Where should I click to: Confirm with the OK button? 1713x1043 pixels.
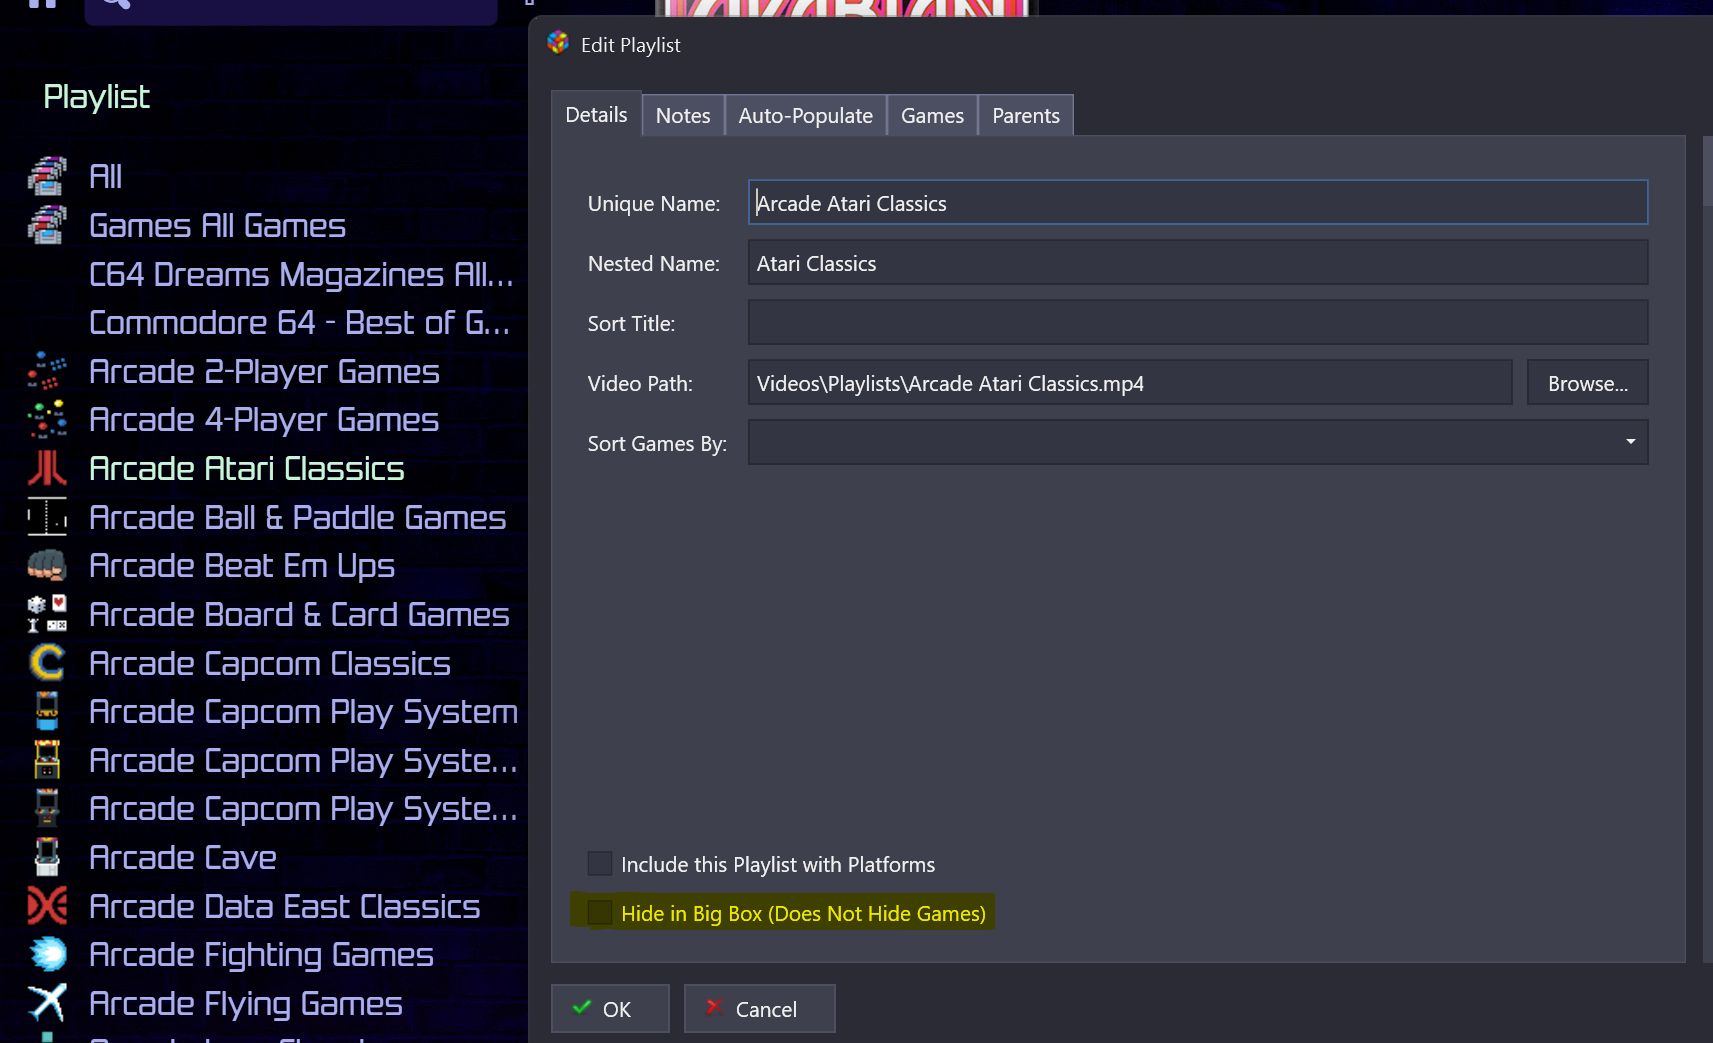click(x=610, y=1009)
